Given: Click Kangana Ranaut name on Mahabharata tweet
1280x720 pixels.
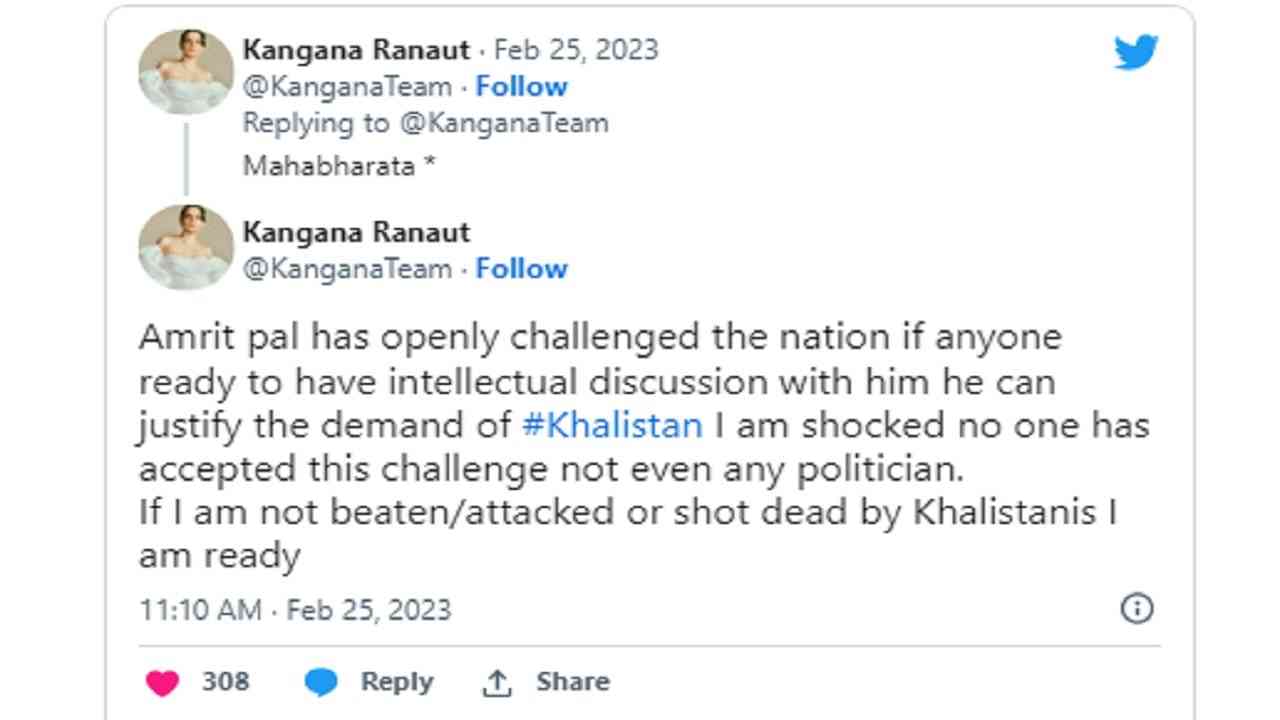Looking at the screenshot, I should pyautogui.click(x=356, y=50).
